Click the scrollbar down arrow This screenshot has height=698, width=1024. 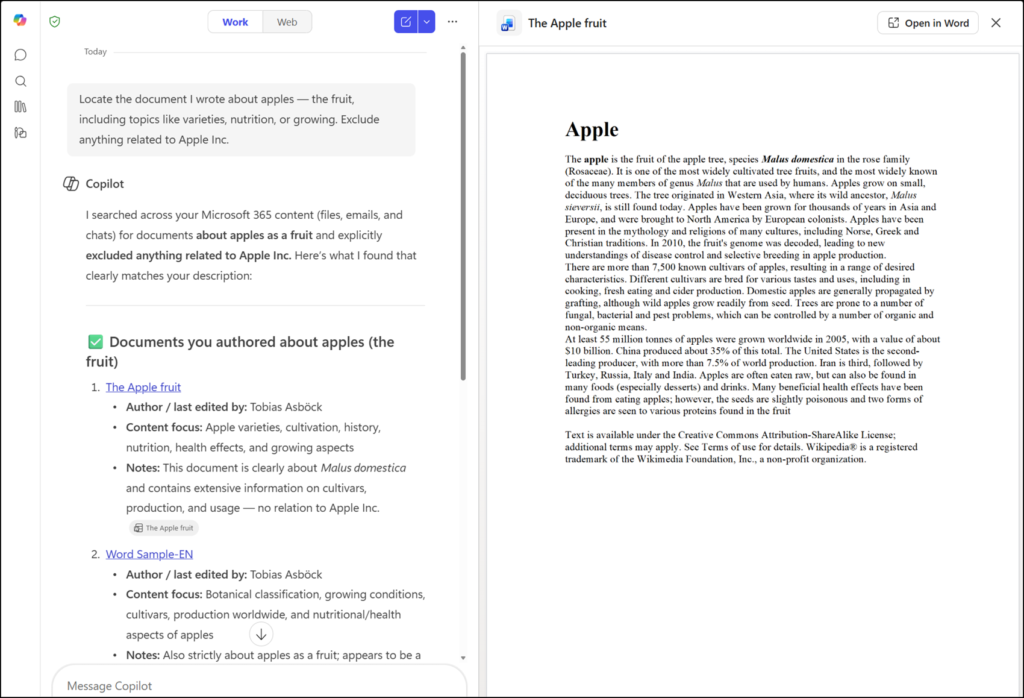(x=463, y=658)
